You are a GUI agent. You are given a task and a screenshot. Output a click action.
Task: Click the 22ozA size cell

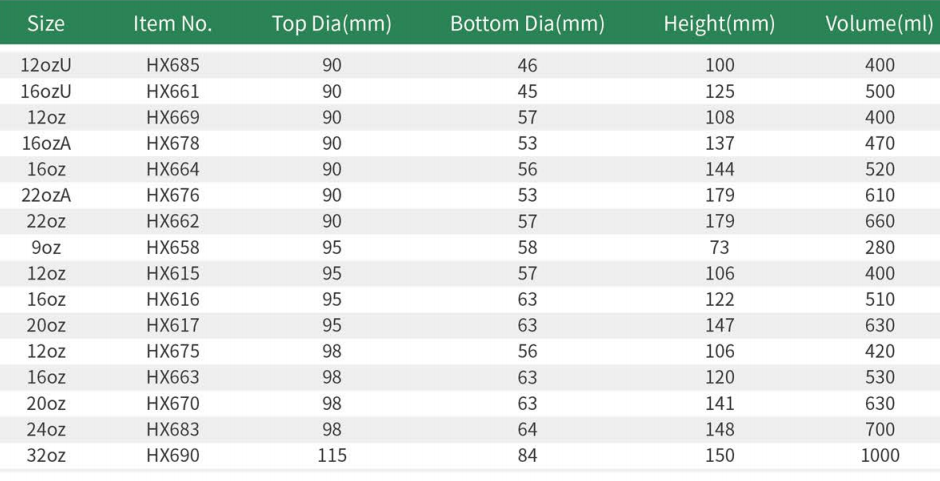click(x=46, y=195)
